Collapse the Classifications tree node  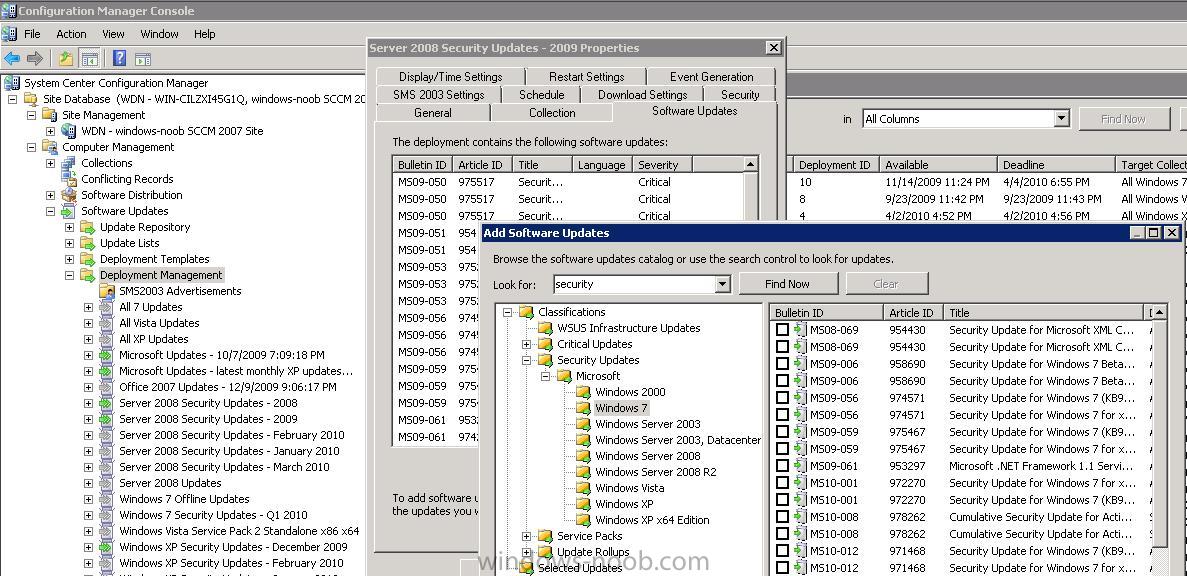pos(508,312)
